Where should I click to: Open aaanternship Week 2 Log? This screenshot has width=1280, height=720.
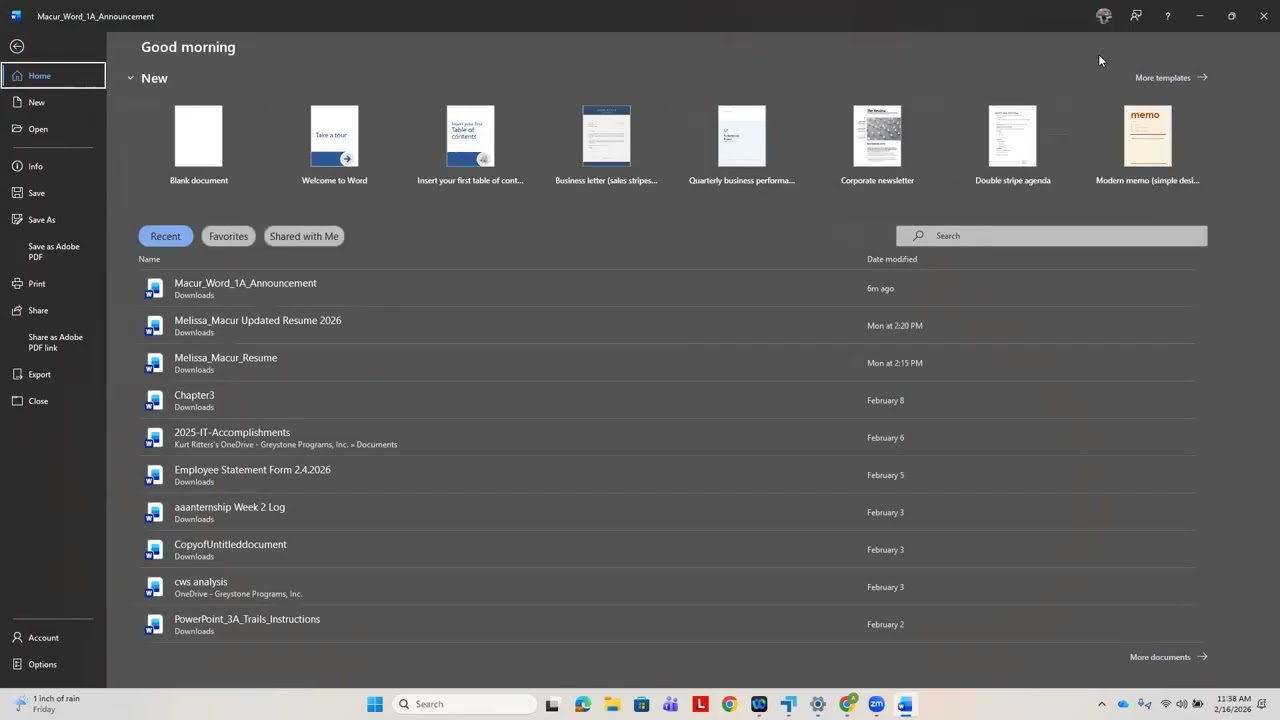(666, 512)
